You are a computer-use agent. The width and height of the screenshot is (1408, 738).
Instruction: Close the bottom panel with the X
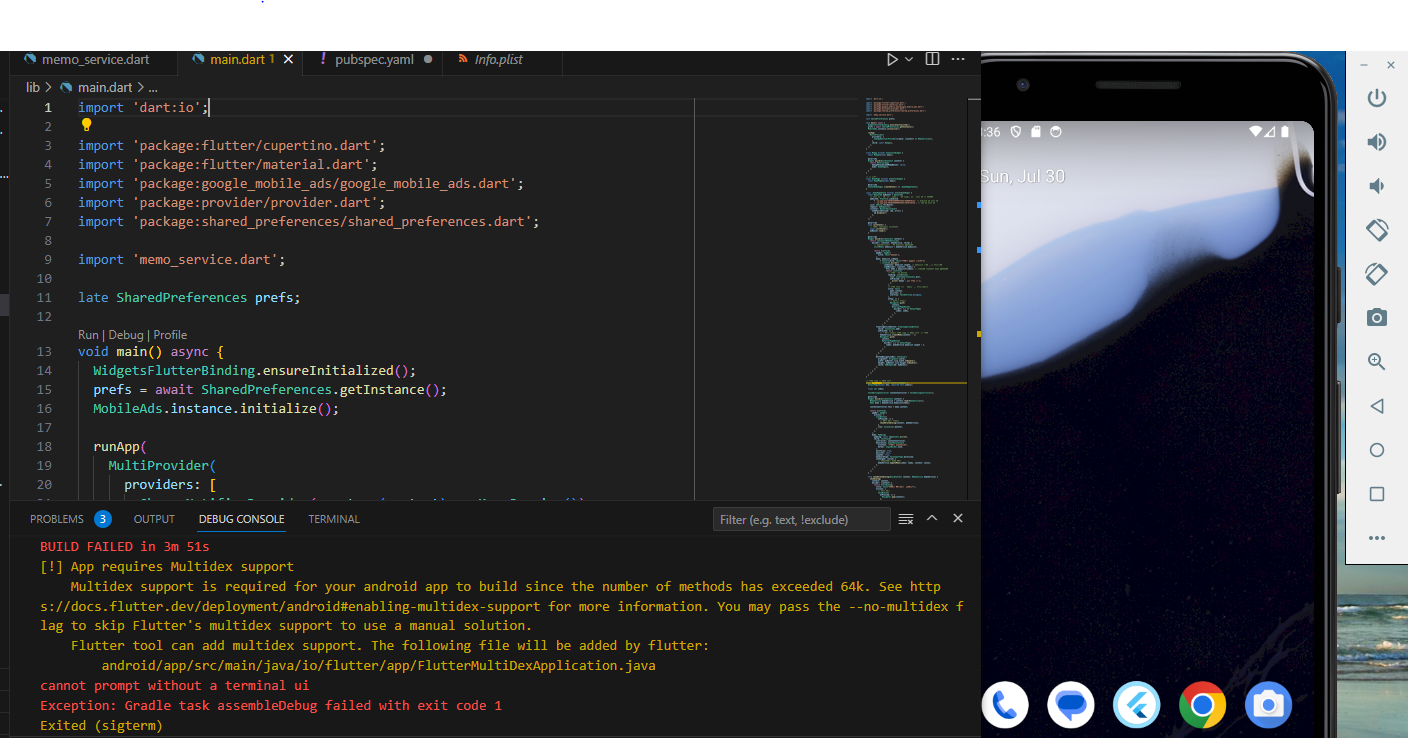tap(958, 518)
